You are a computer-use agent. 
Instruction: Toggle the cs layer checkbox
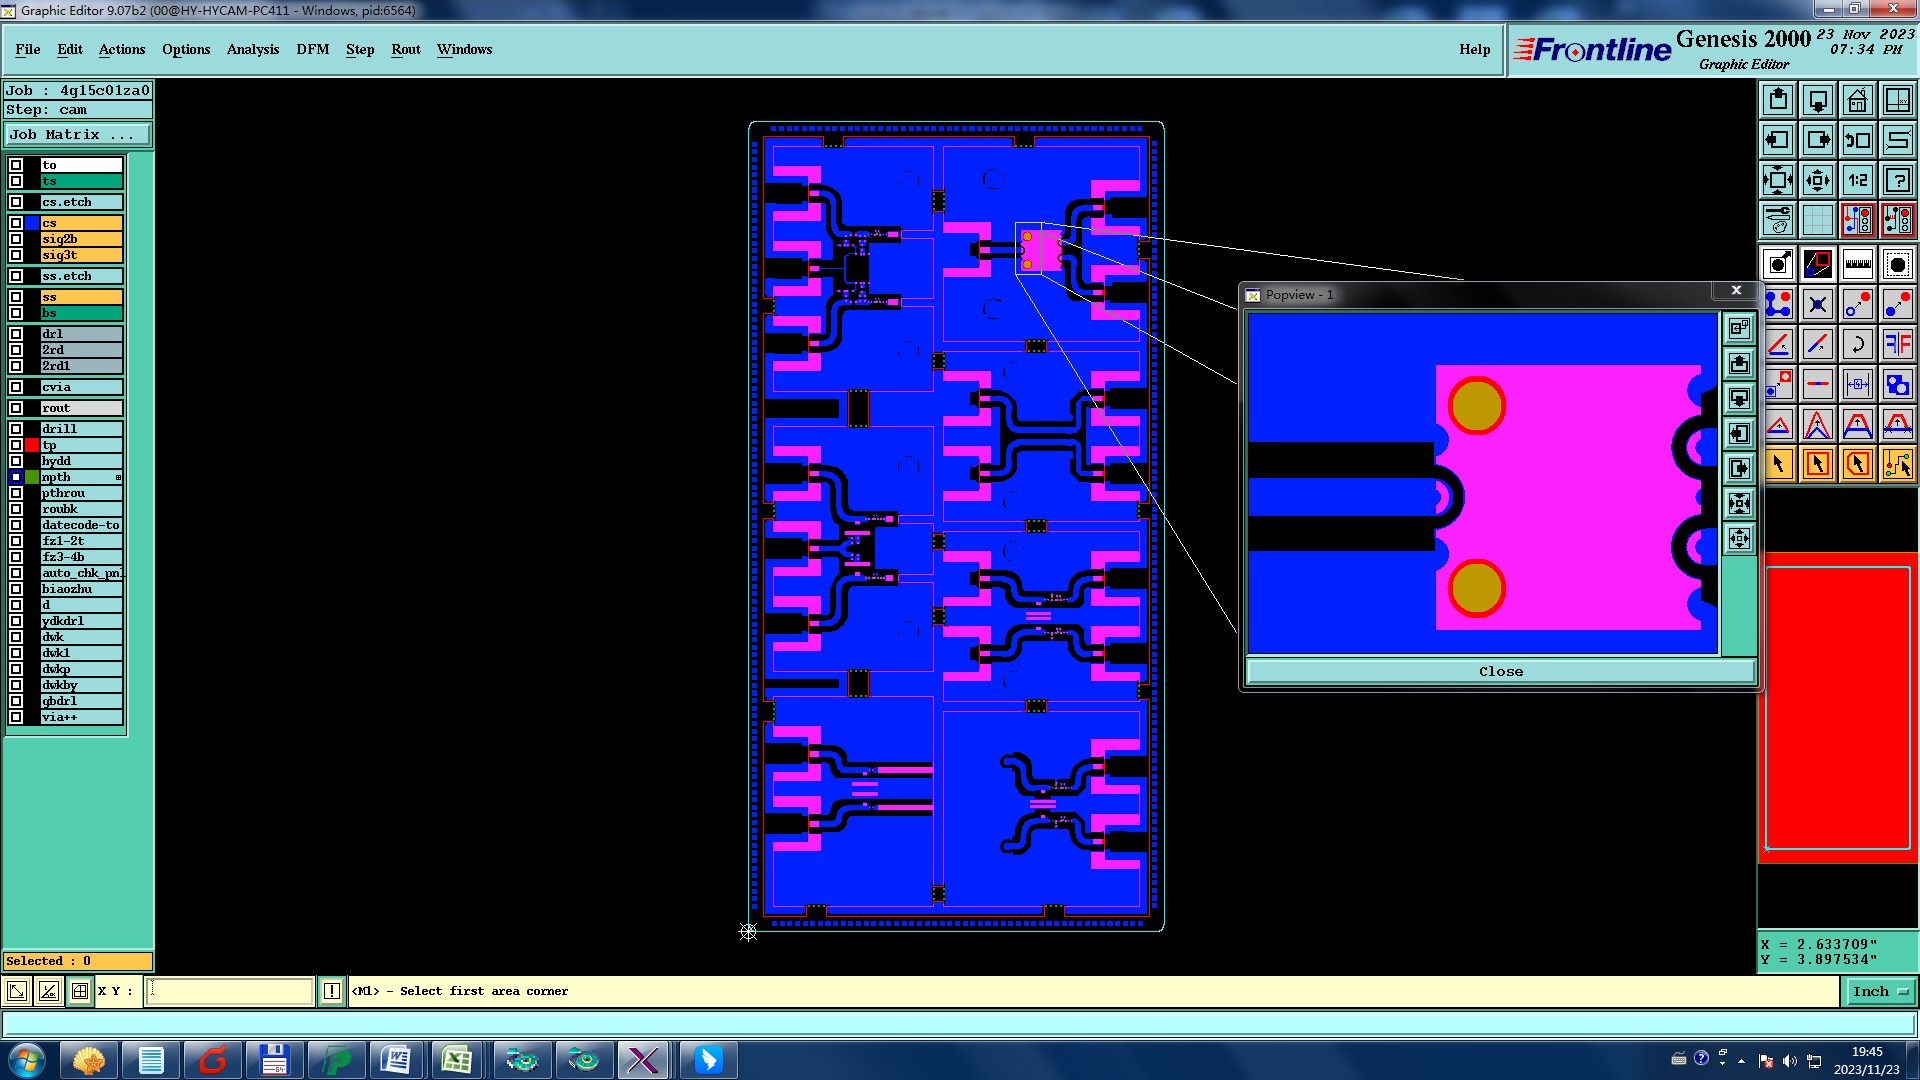16,223
